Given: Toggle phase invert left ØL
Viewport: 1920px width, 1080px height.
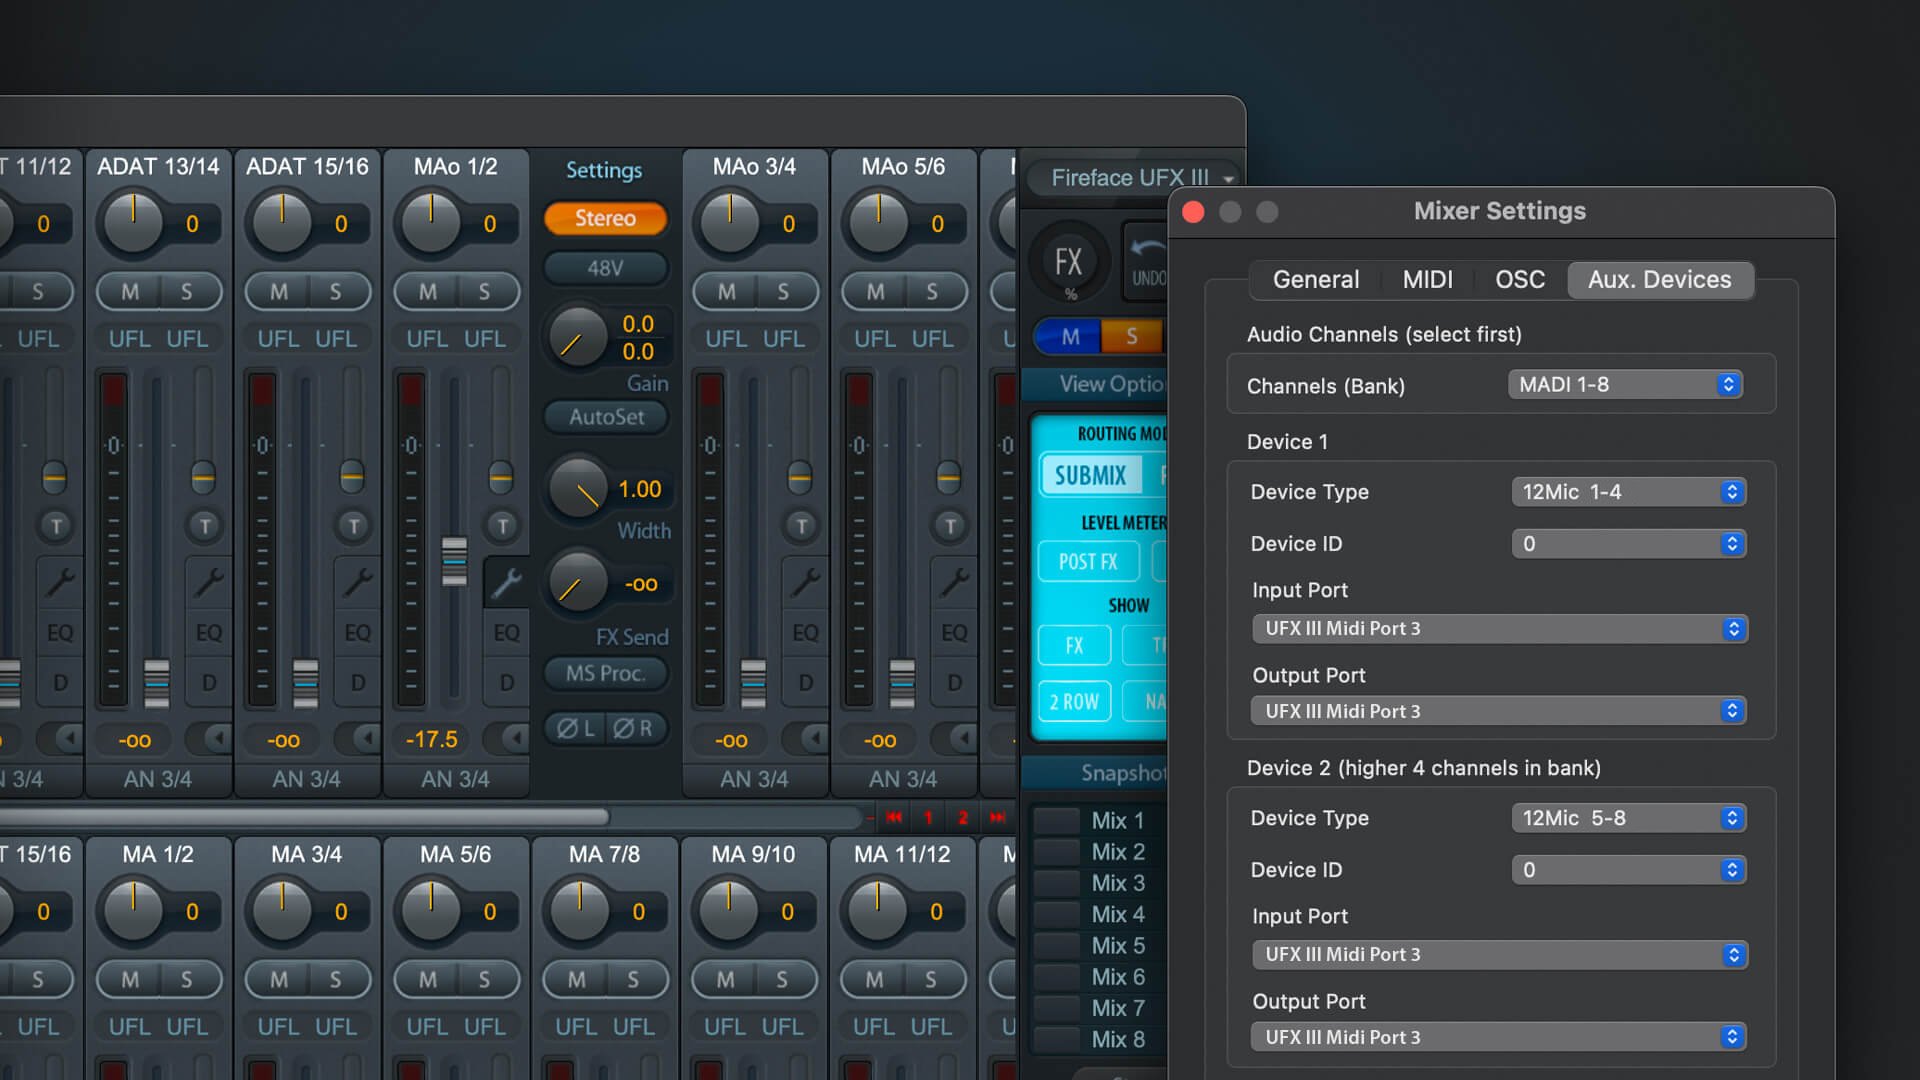Looking at the screenshot, I should 575,729.
